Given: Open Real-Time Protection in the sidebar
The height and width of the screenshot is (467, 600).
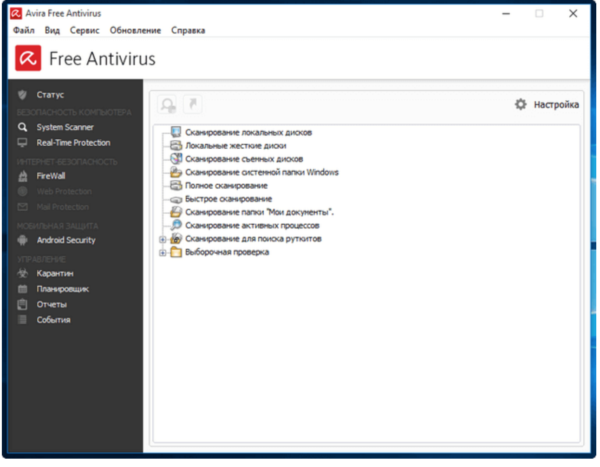Looking at the screenshot, I should [x=73, y=143].
